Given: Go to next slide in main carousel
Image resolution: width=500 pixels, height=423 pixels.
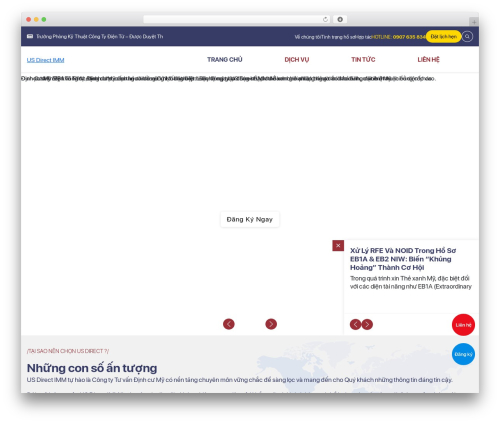Looking at the screenshot, I should point(271,324).
